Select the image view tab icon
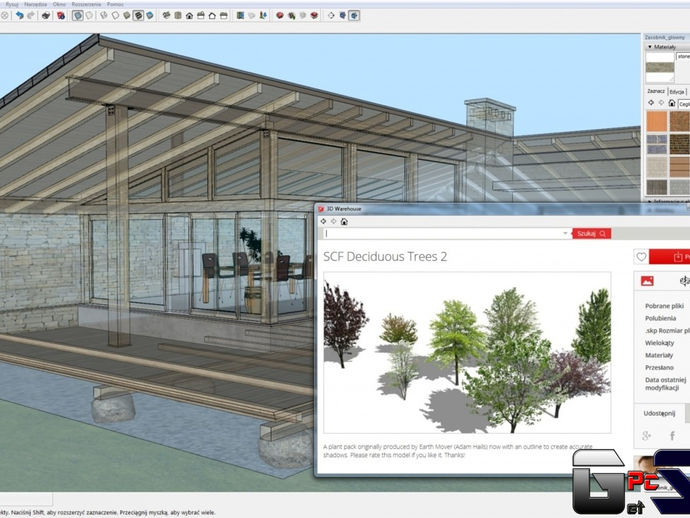Viewport: 690px width, 518px height. point(647,281)
